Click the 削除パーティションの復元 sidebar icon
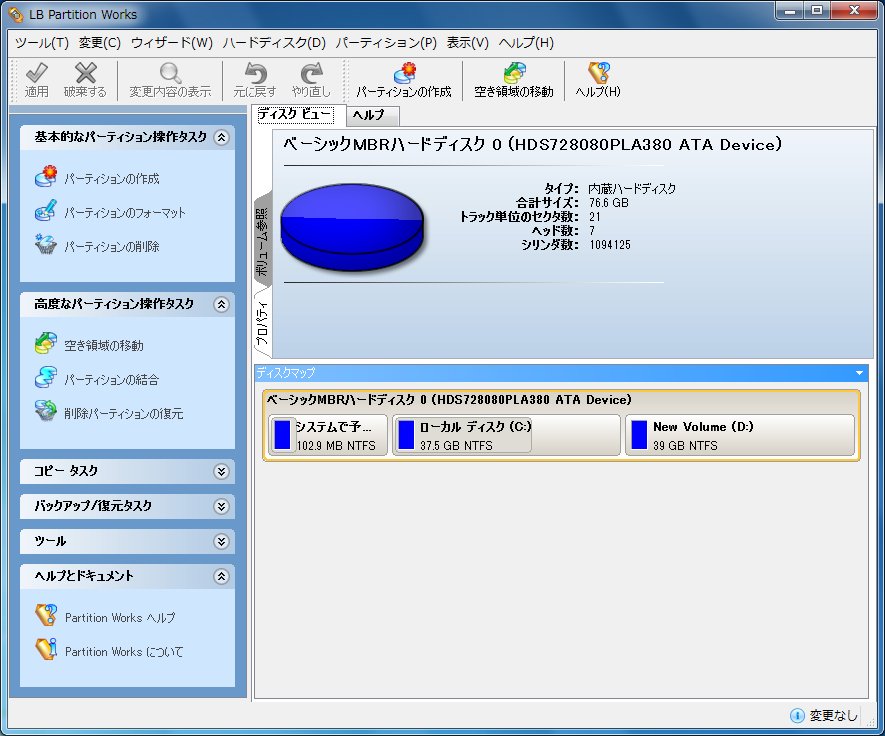The height and width of the screenshot is (736, 885). [46, 411]
